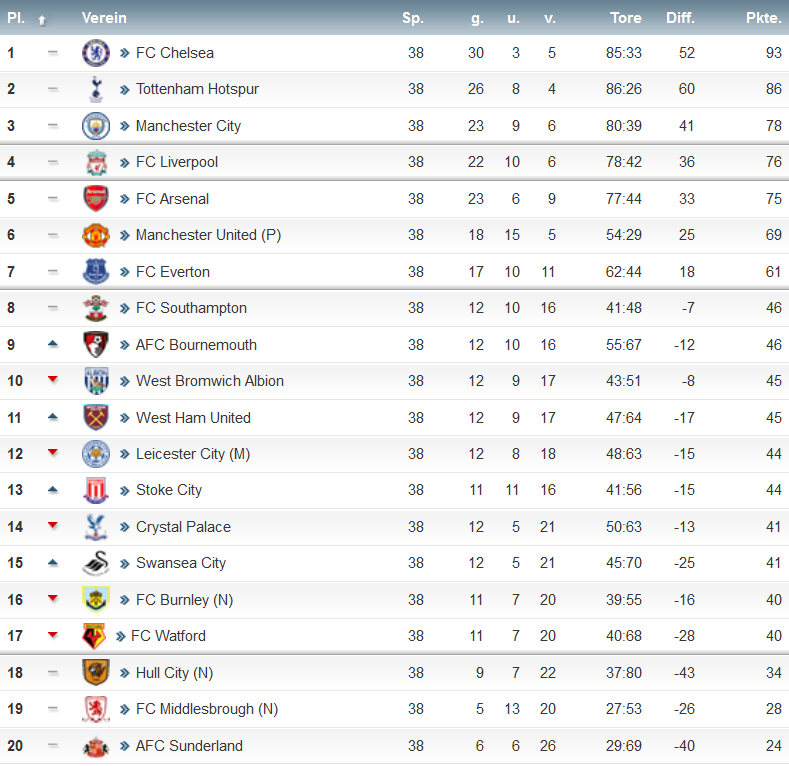Click the Tottenham Hotspur cockerel crest

[96, 89]
